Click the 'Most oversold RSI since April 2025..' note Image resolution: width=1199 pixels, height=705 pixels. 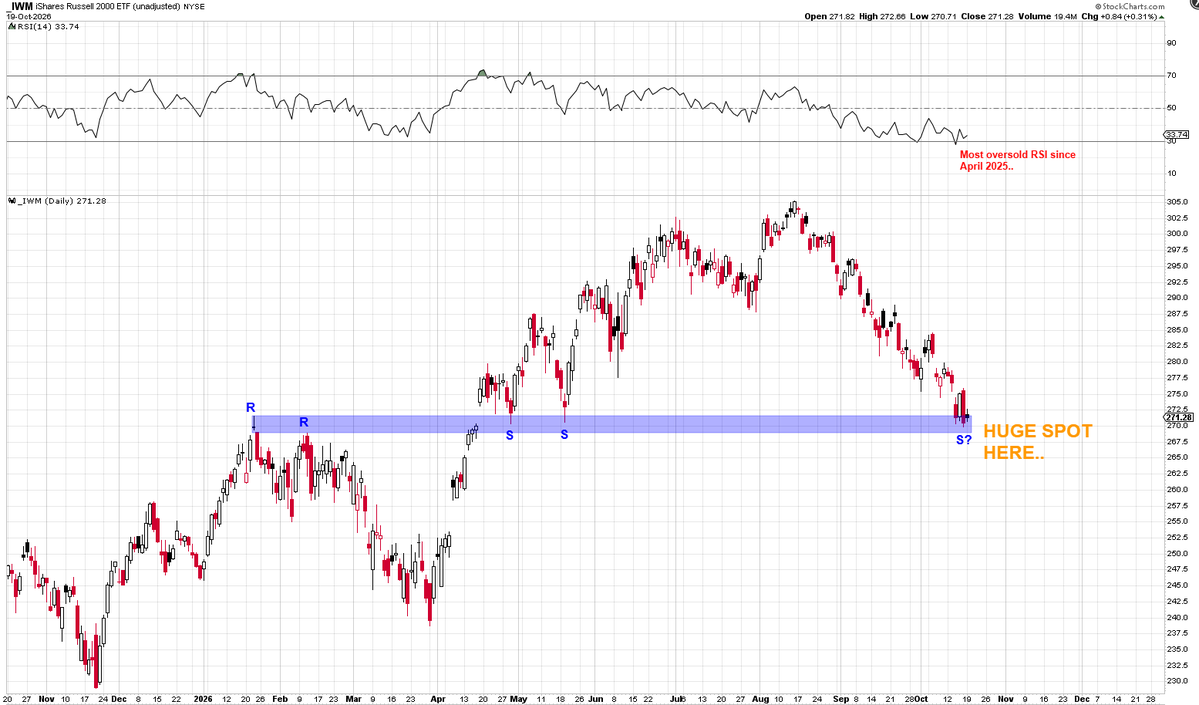1018,161
